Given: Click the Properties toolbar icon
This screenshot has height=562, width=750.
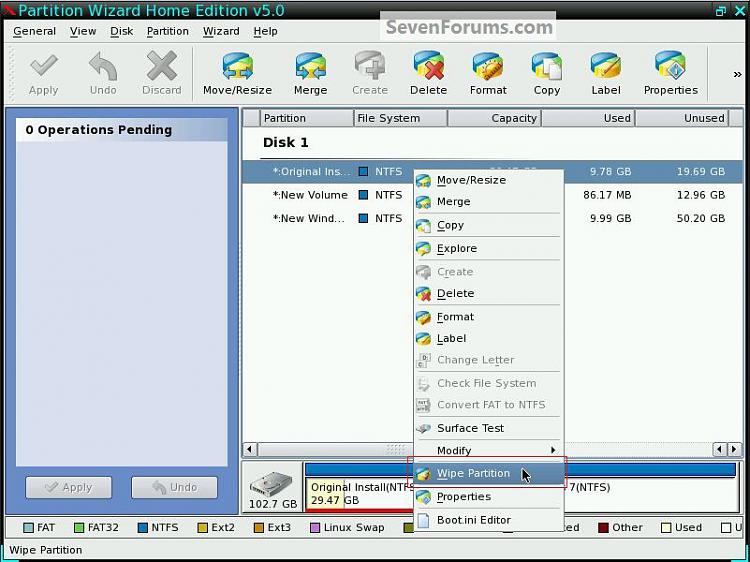Looking at the screenshot, I should [671, 66].
